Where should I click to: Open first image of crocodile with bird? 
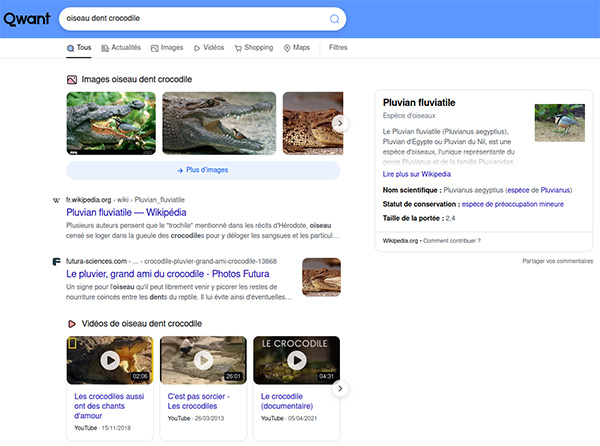pos(111,123)
